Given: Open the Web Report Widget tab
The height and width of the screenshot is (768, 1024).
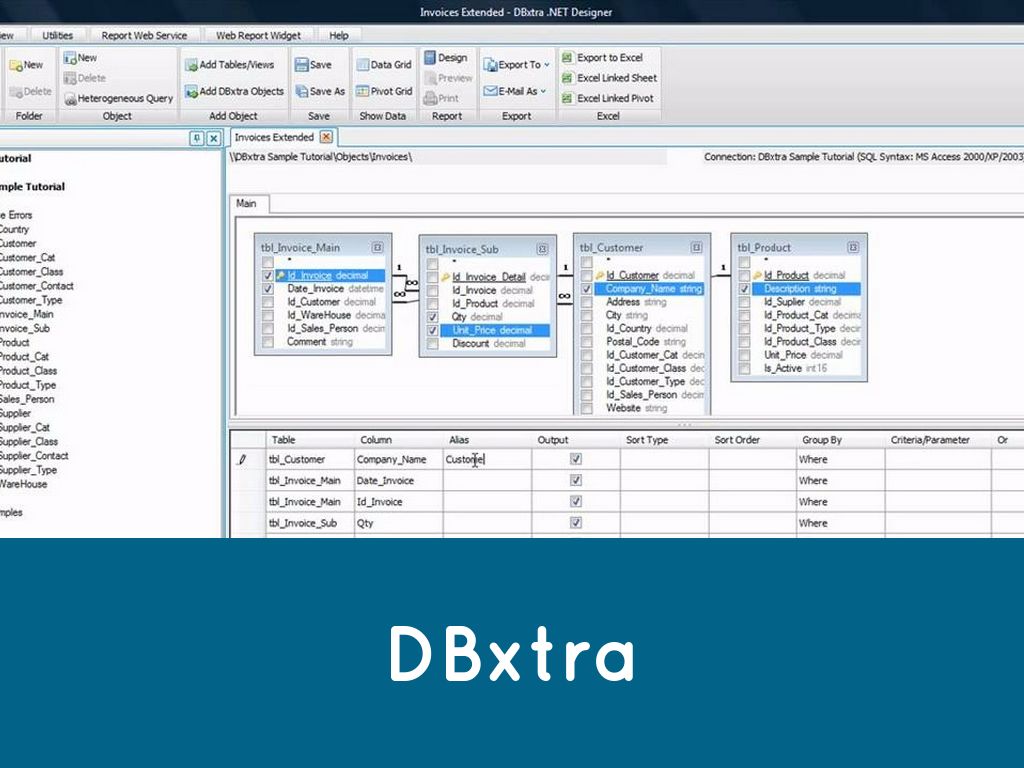Looking at the screenshot, I should (258, 35).
